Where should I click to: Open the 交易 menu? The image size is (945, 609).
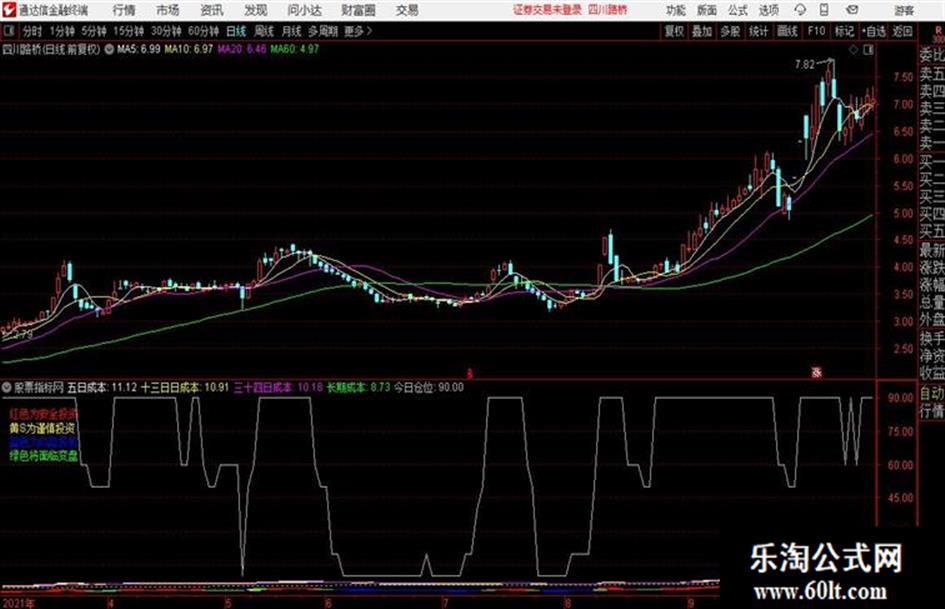(407, 10)
